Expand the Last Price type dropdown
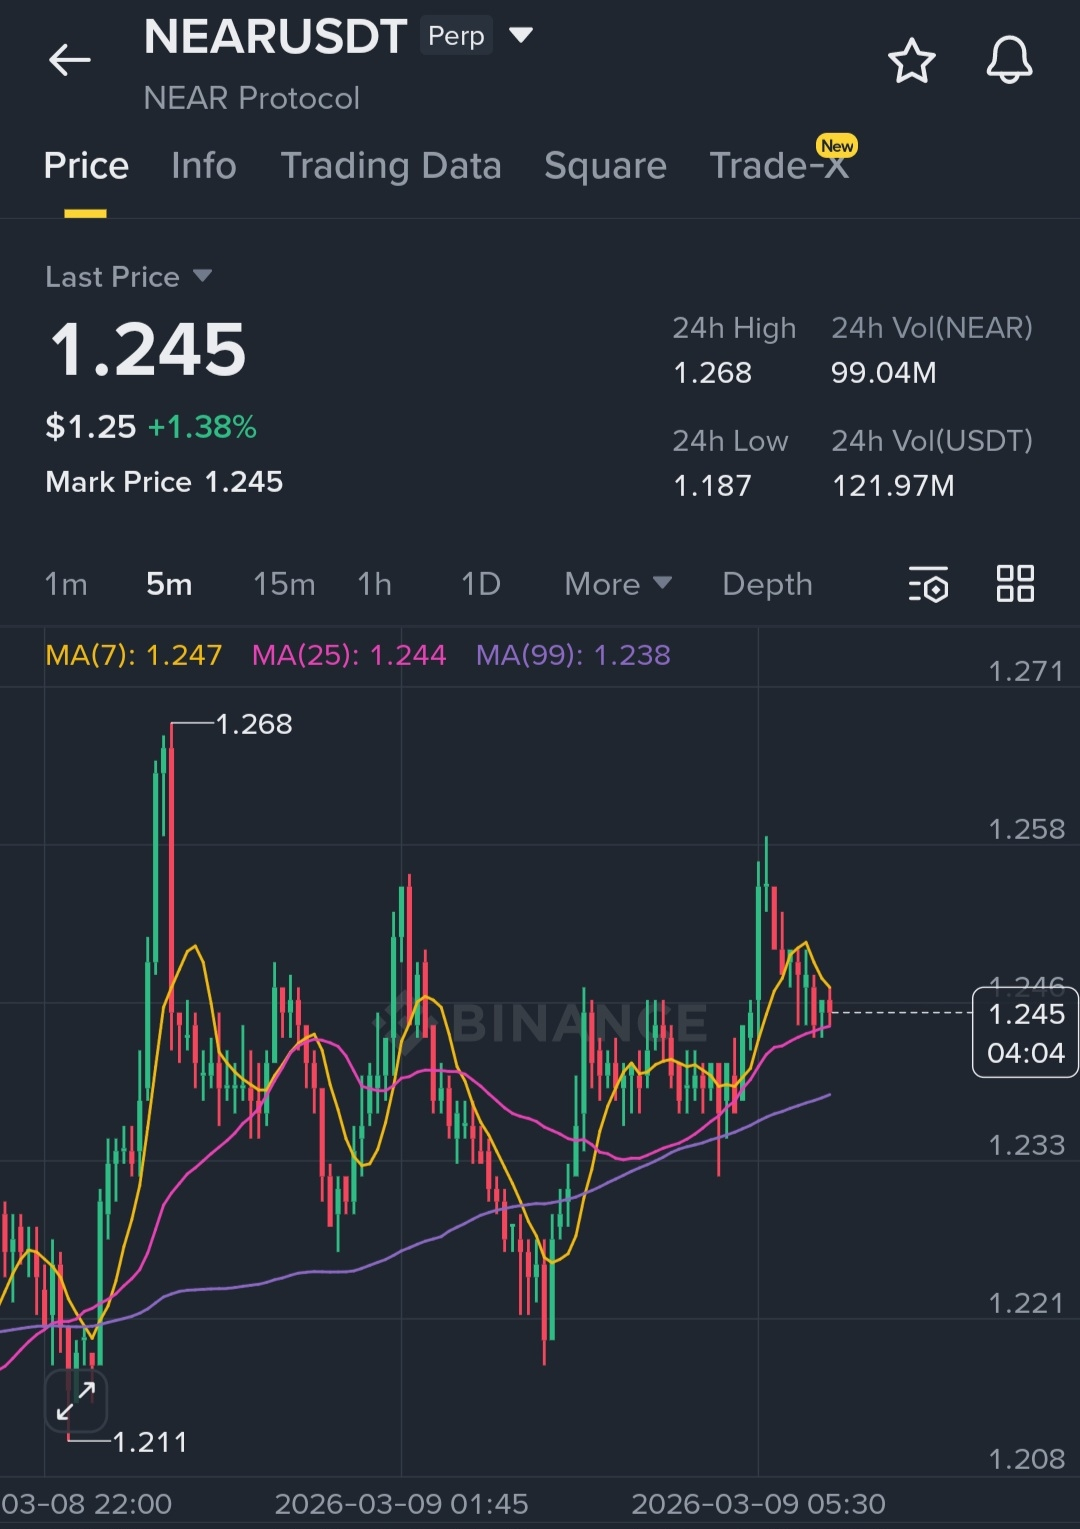 point(202,276)
